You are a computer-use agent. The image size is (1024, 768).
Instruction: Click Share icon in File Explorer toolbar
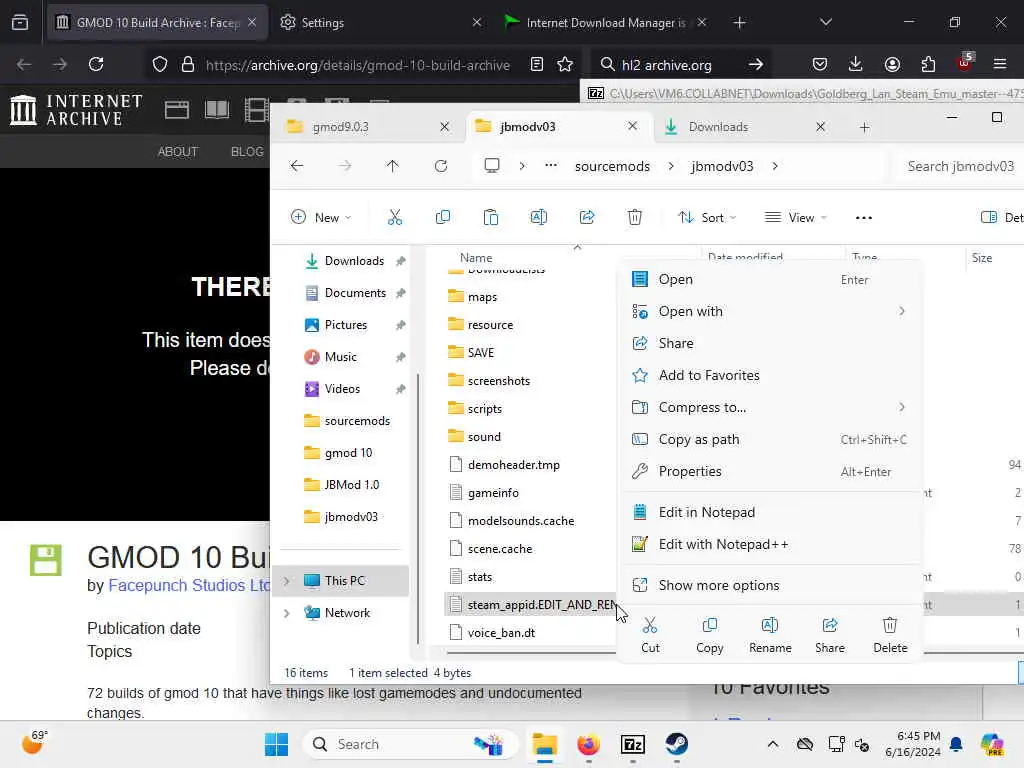(x=587, y=217)
